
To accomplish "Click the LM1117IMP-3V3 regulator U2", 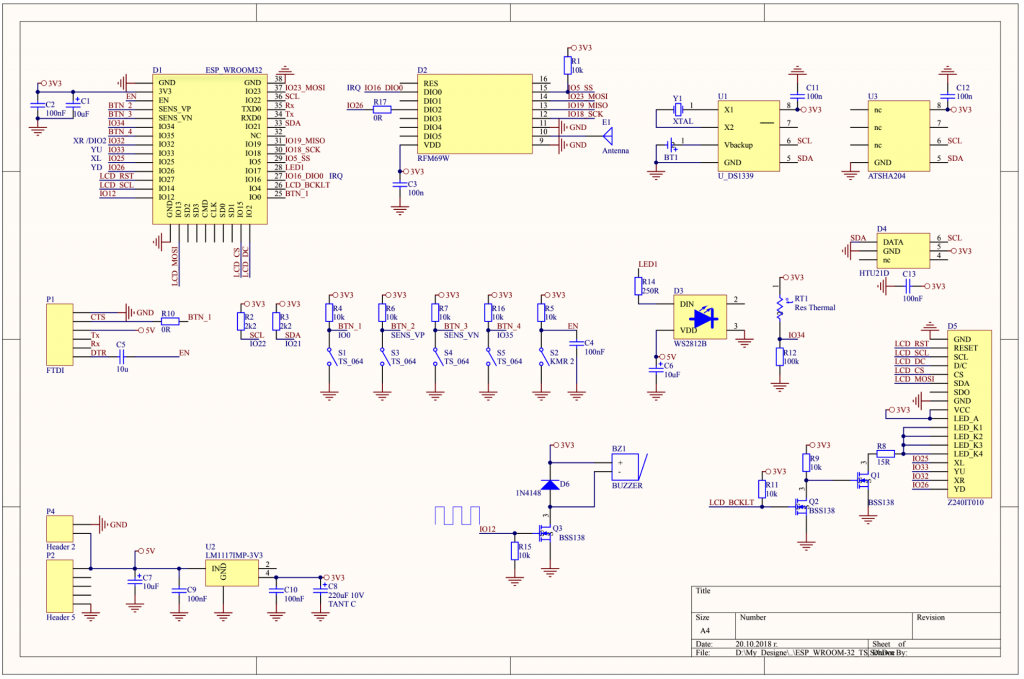I will (232, 573).
